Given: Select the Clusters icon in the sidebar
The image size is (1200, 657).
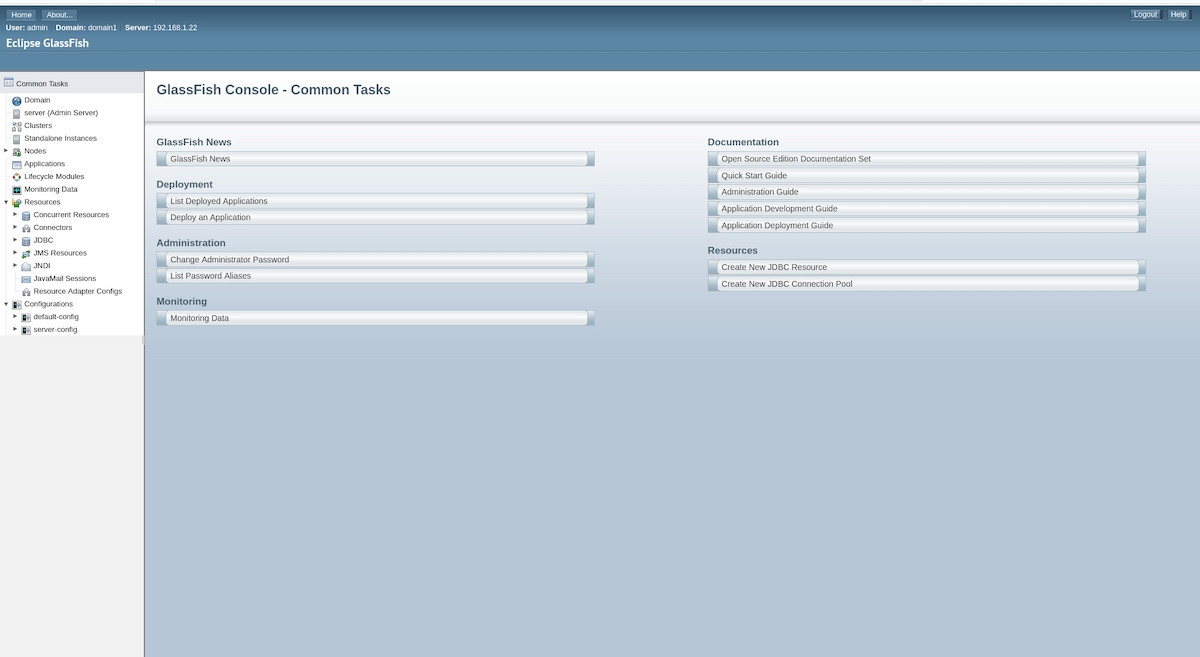Looking at the screenshot, I should tap(15, 125).
